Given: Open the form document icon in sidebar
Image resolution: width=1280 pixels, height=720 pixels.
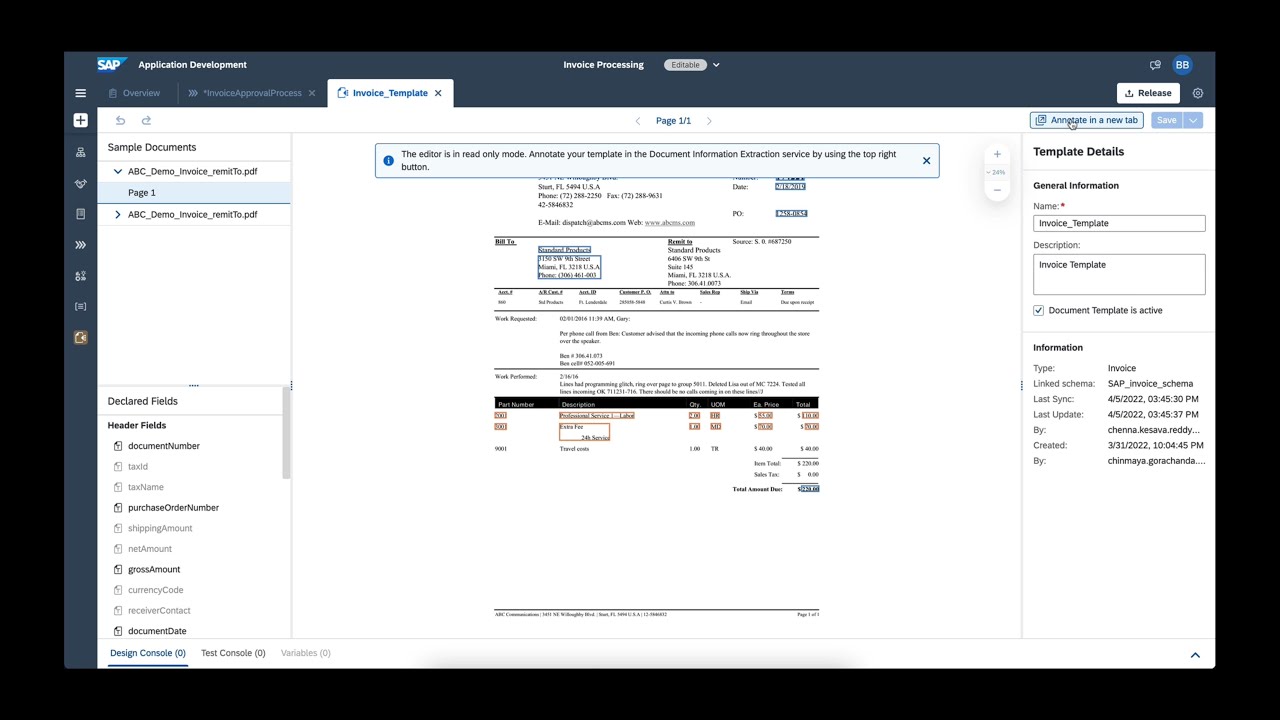Looking at the screenshot, I should (81, 214).
